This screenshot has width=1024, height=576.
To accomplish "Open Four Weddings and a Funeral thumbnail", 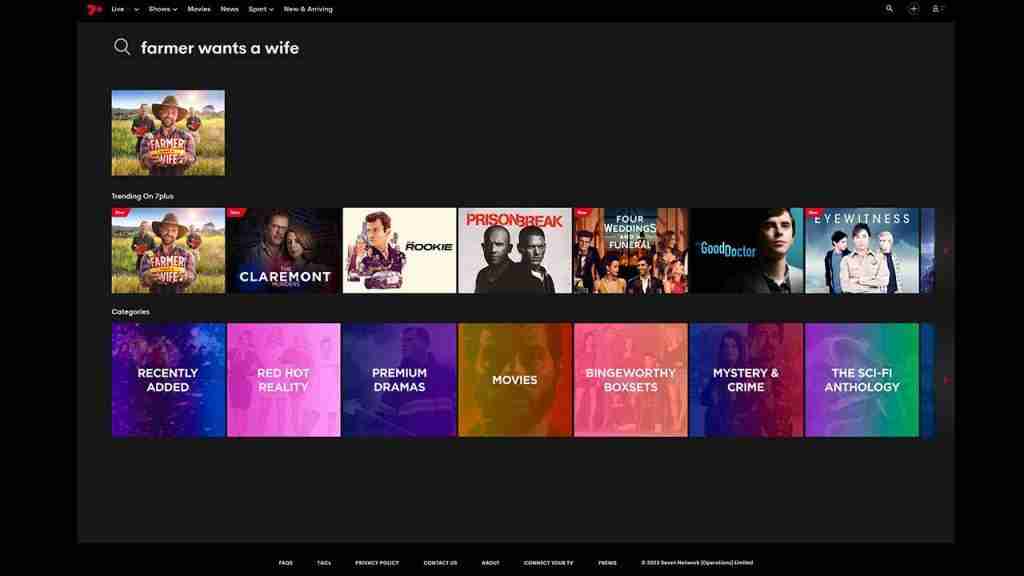I will tap(630, 251).
